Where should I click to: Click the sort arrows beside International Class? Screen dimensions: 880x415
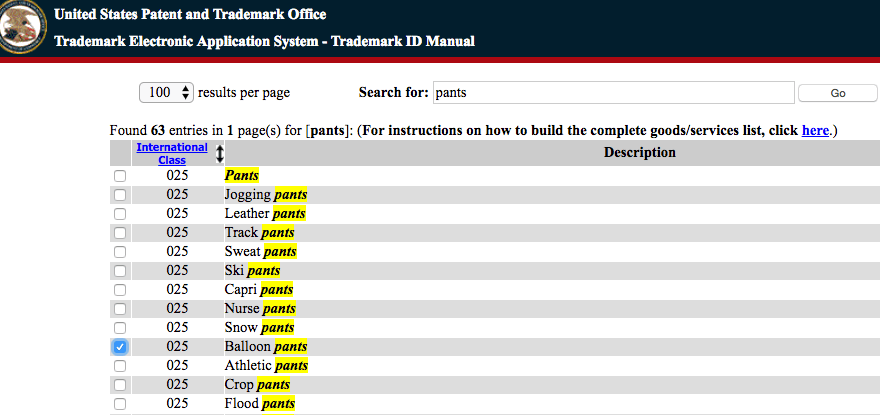coord(219,154)
